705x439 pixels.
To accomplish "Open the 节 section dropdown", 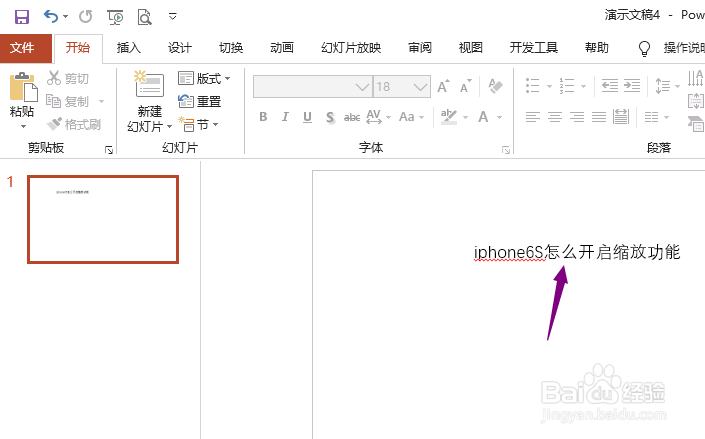I will (x=198, y=125).
